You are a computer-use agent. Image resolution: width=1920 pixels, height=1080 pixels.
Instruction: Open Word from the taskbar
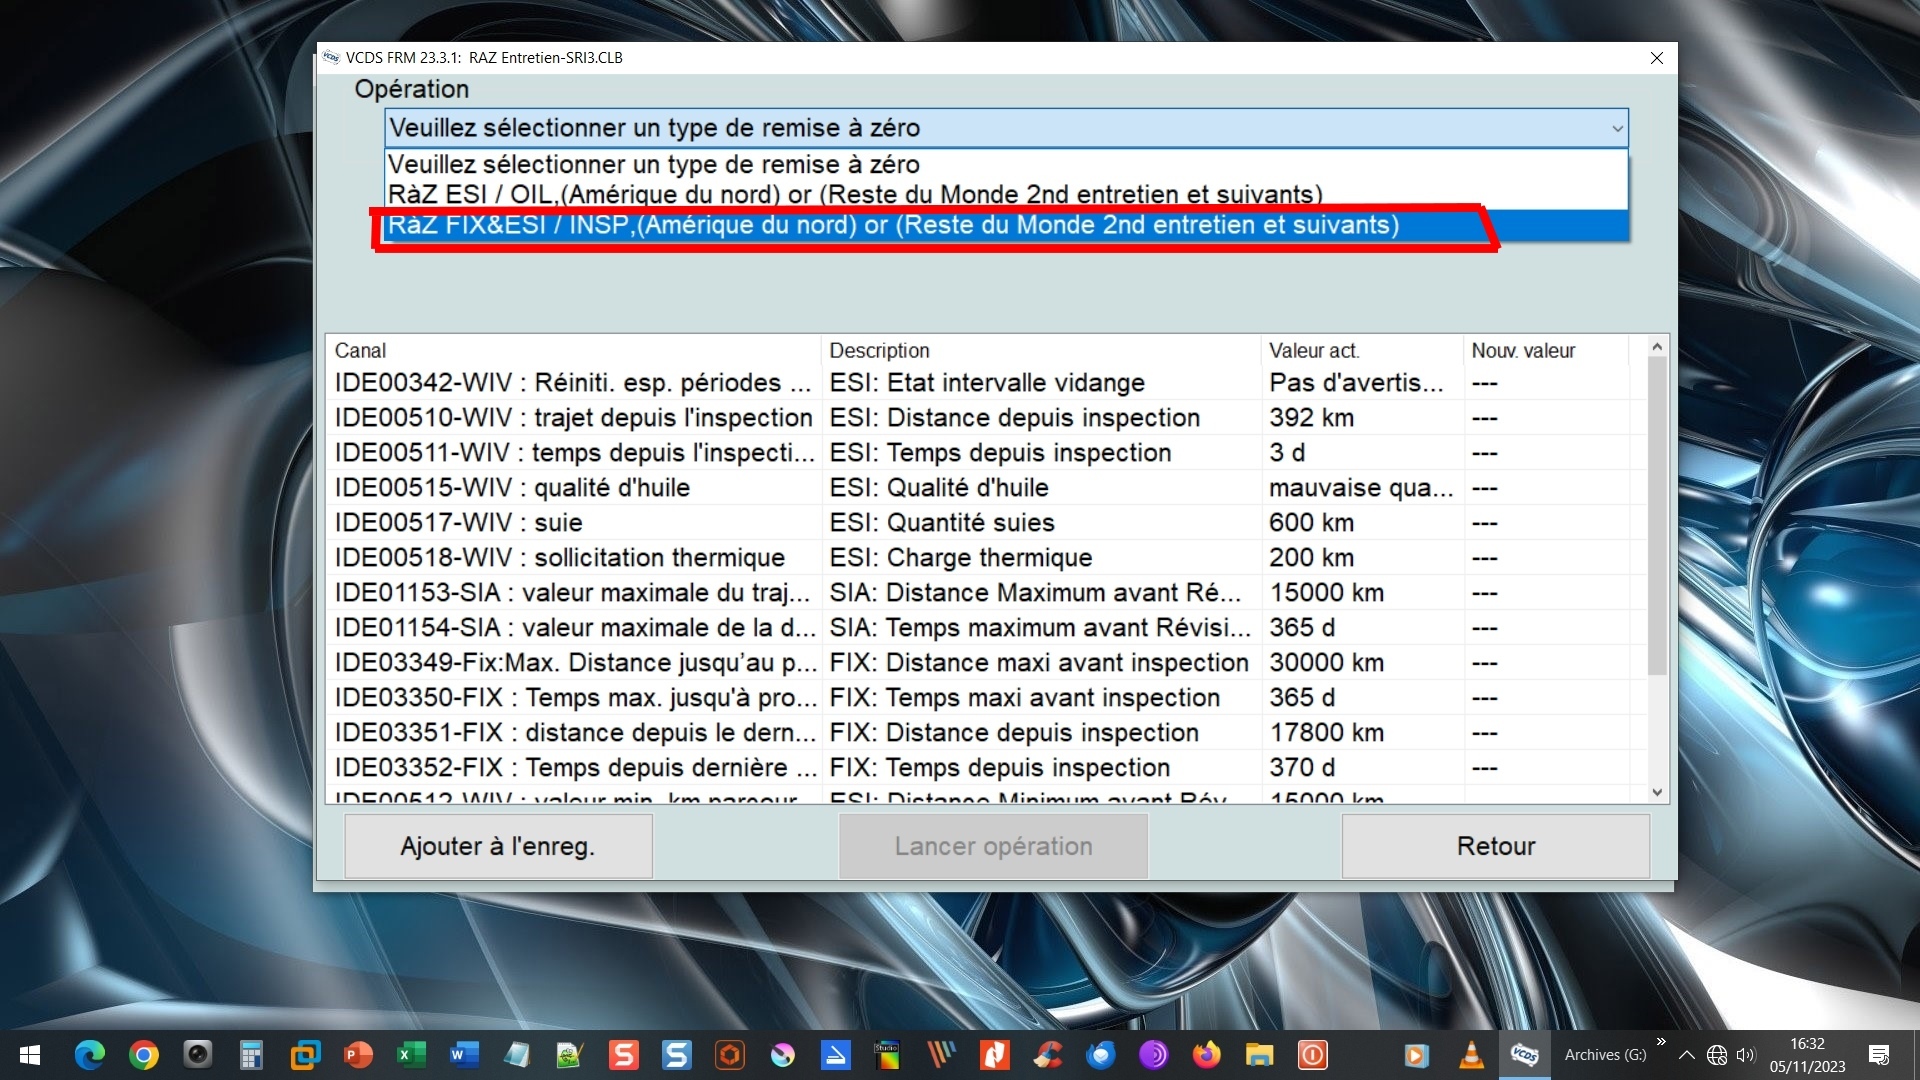[x=464, y=1055]
